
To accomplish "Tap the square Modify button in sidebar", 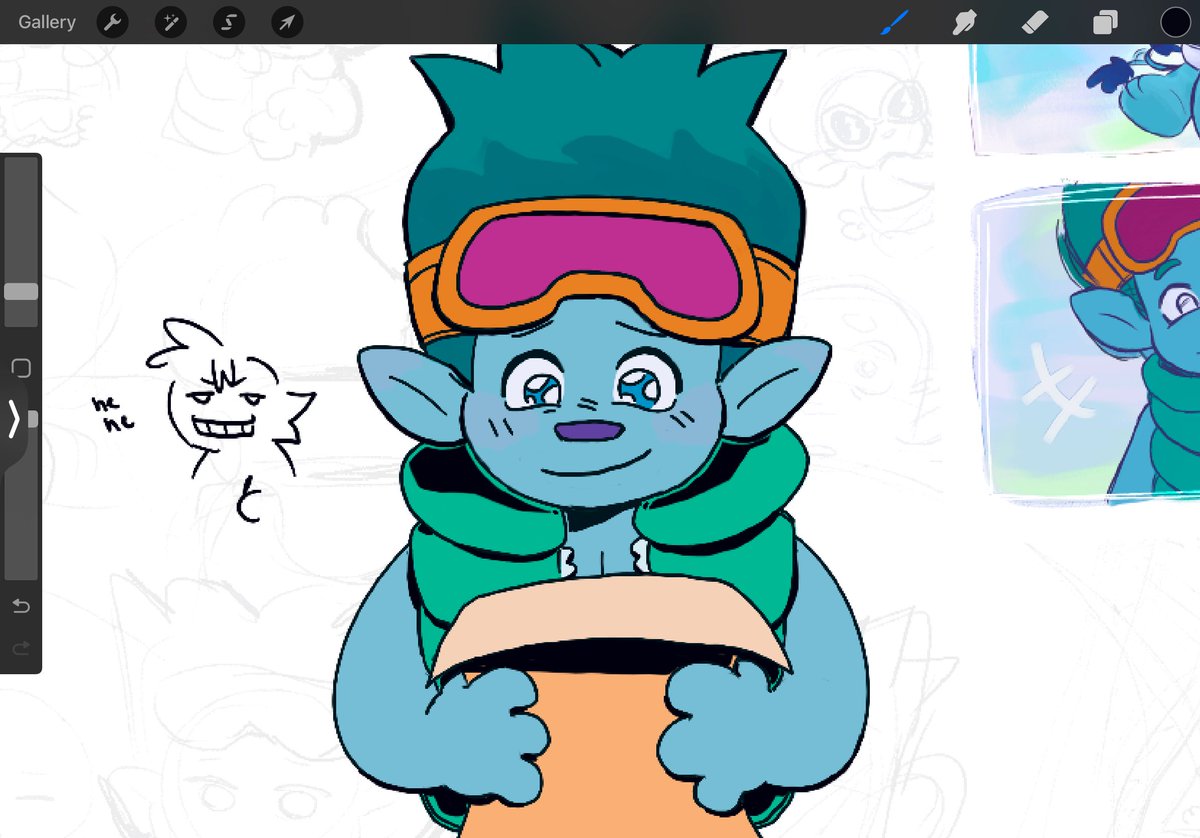I will [x=20, y=367].
